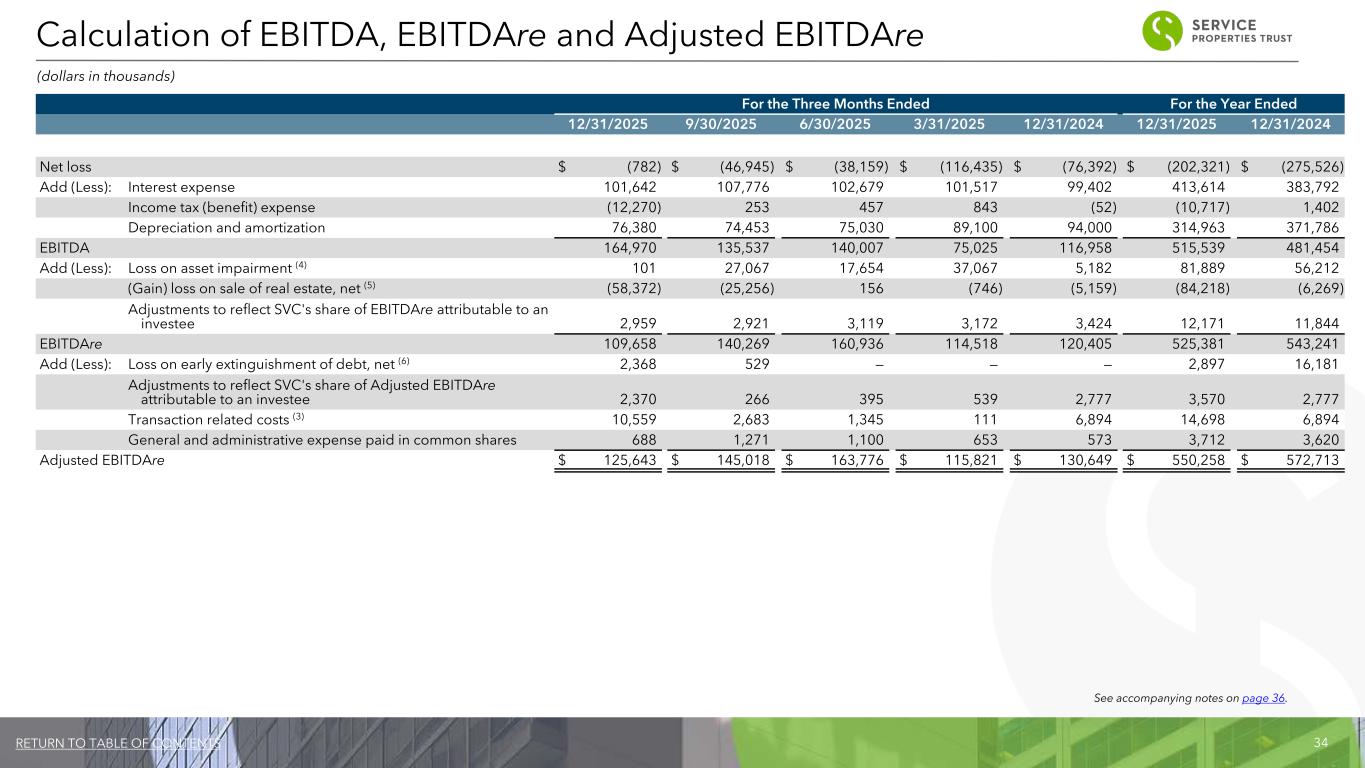Click interest expense value 413,614
Viewport: 1365px width, 768px height.
(1199, 187)
